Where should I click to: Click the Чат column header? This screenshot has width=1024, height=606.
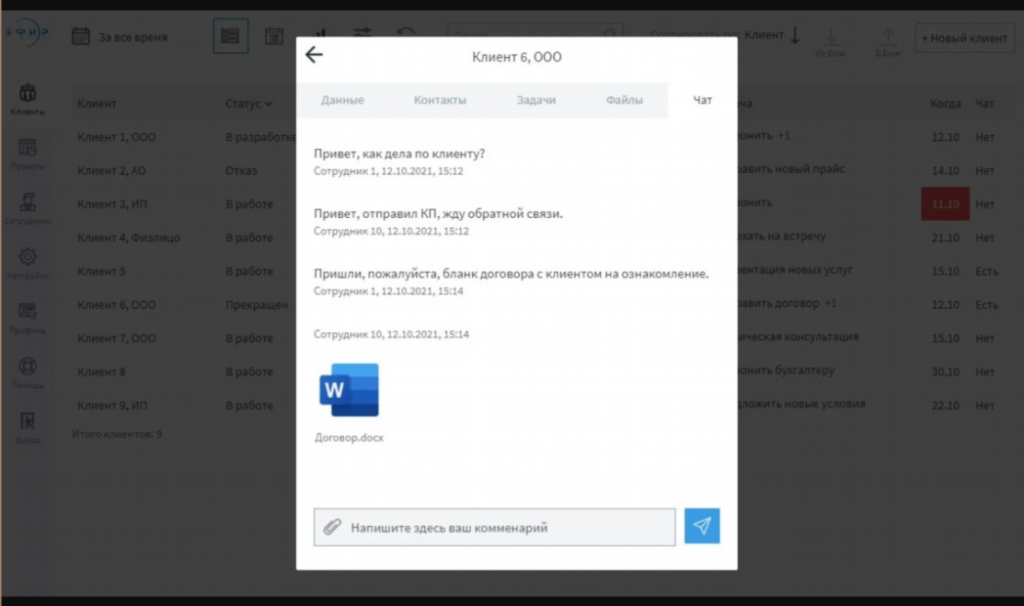pos(984,103)
